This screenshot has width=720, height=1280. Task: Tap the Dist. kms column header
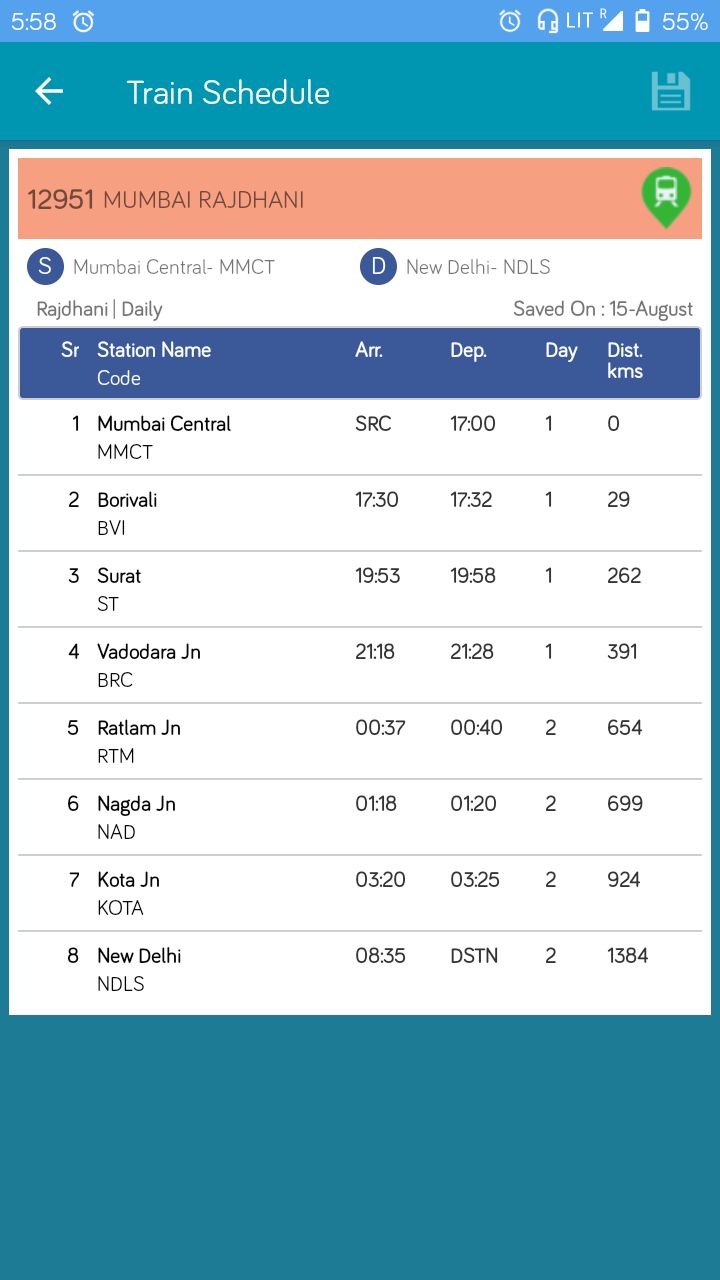pos(625,360)
